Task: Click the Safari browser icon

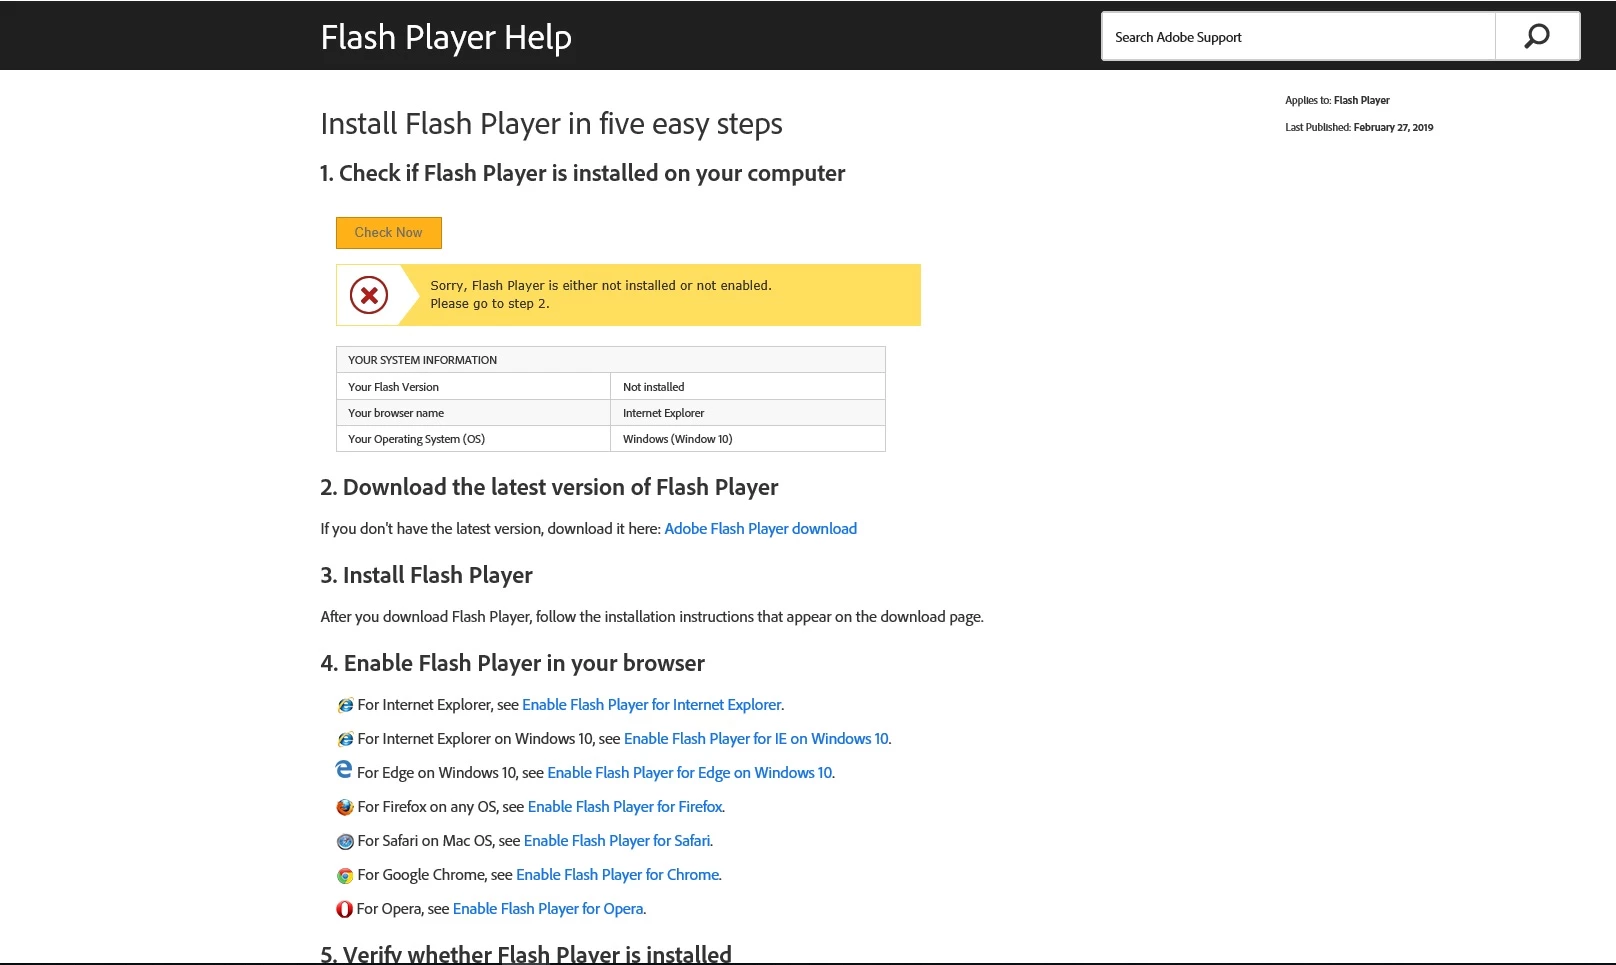Action: 345,841
